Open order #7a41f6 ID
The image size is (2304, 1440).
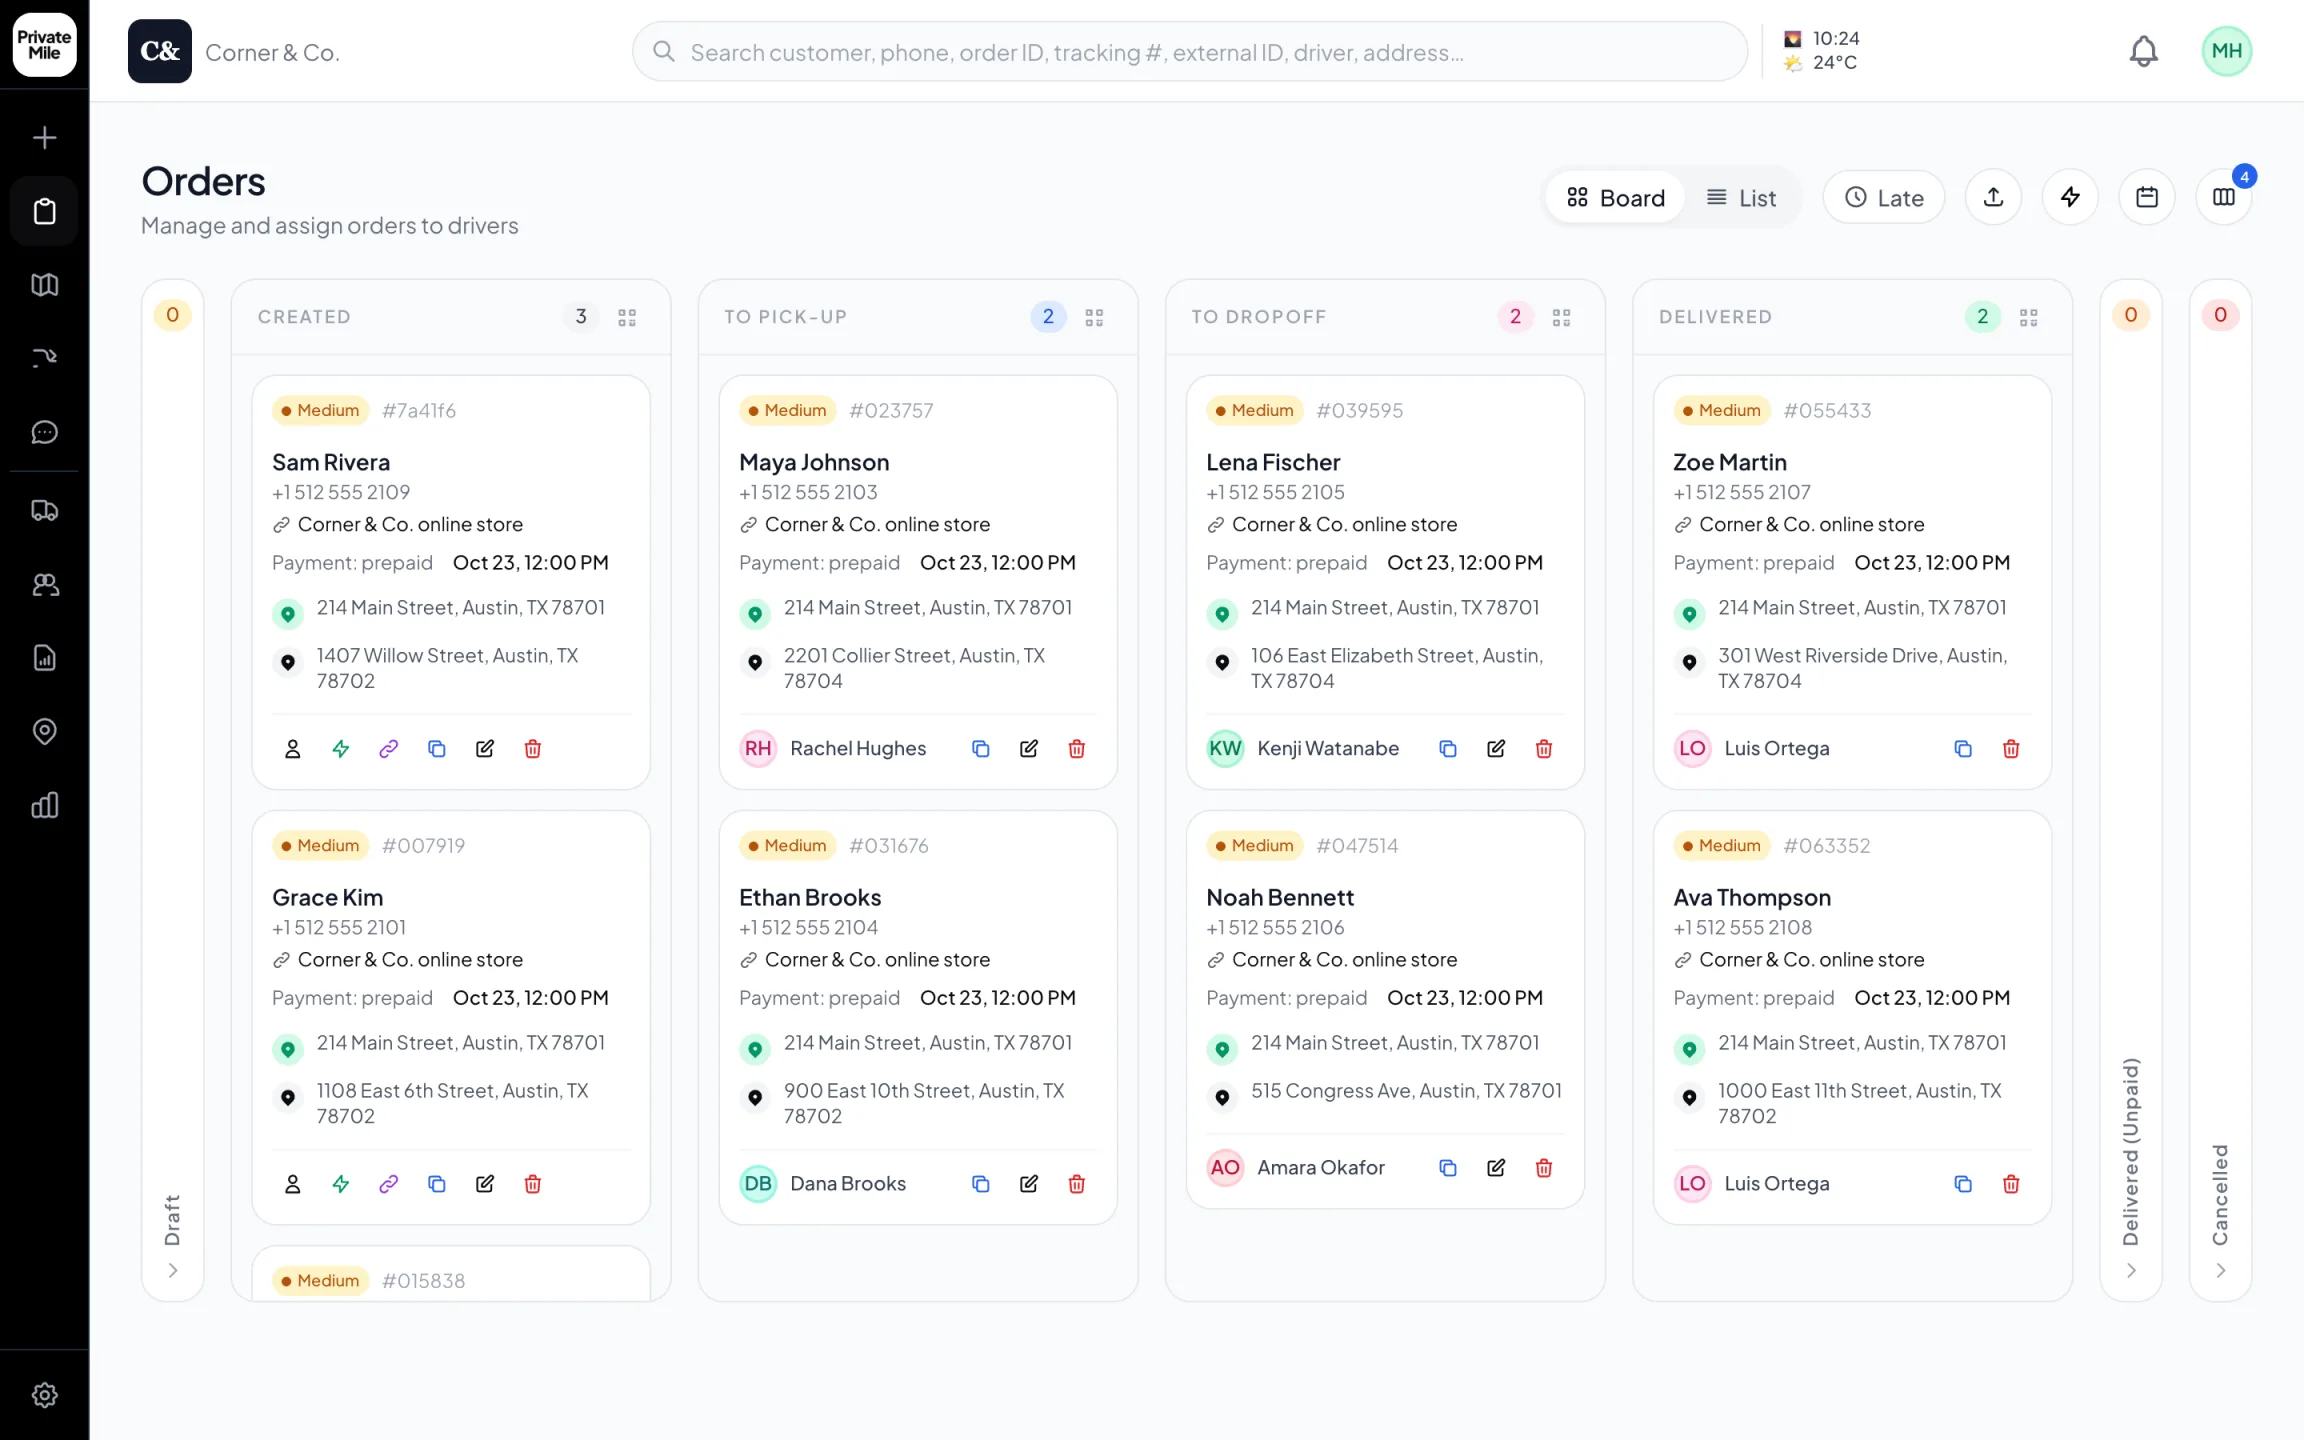pyautogui.click(x=419, y=411)
